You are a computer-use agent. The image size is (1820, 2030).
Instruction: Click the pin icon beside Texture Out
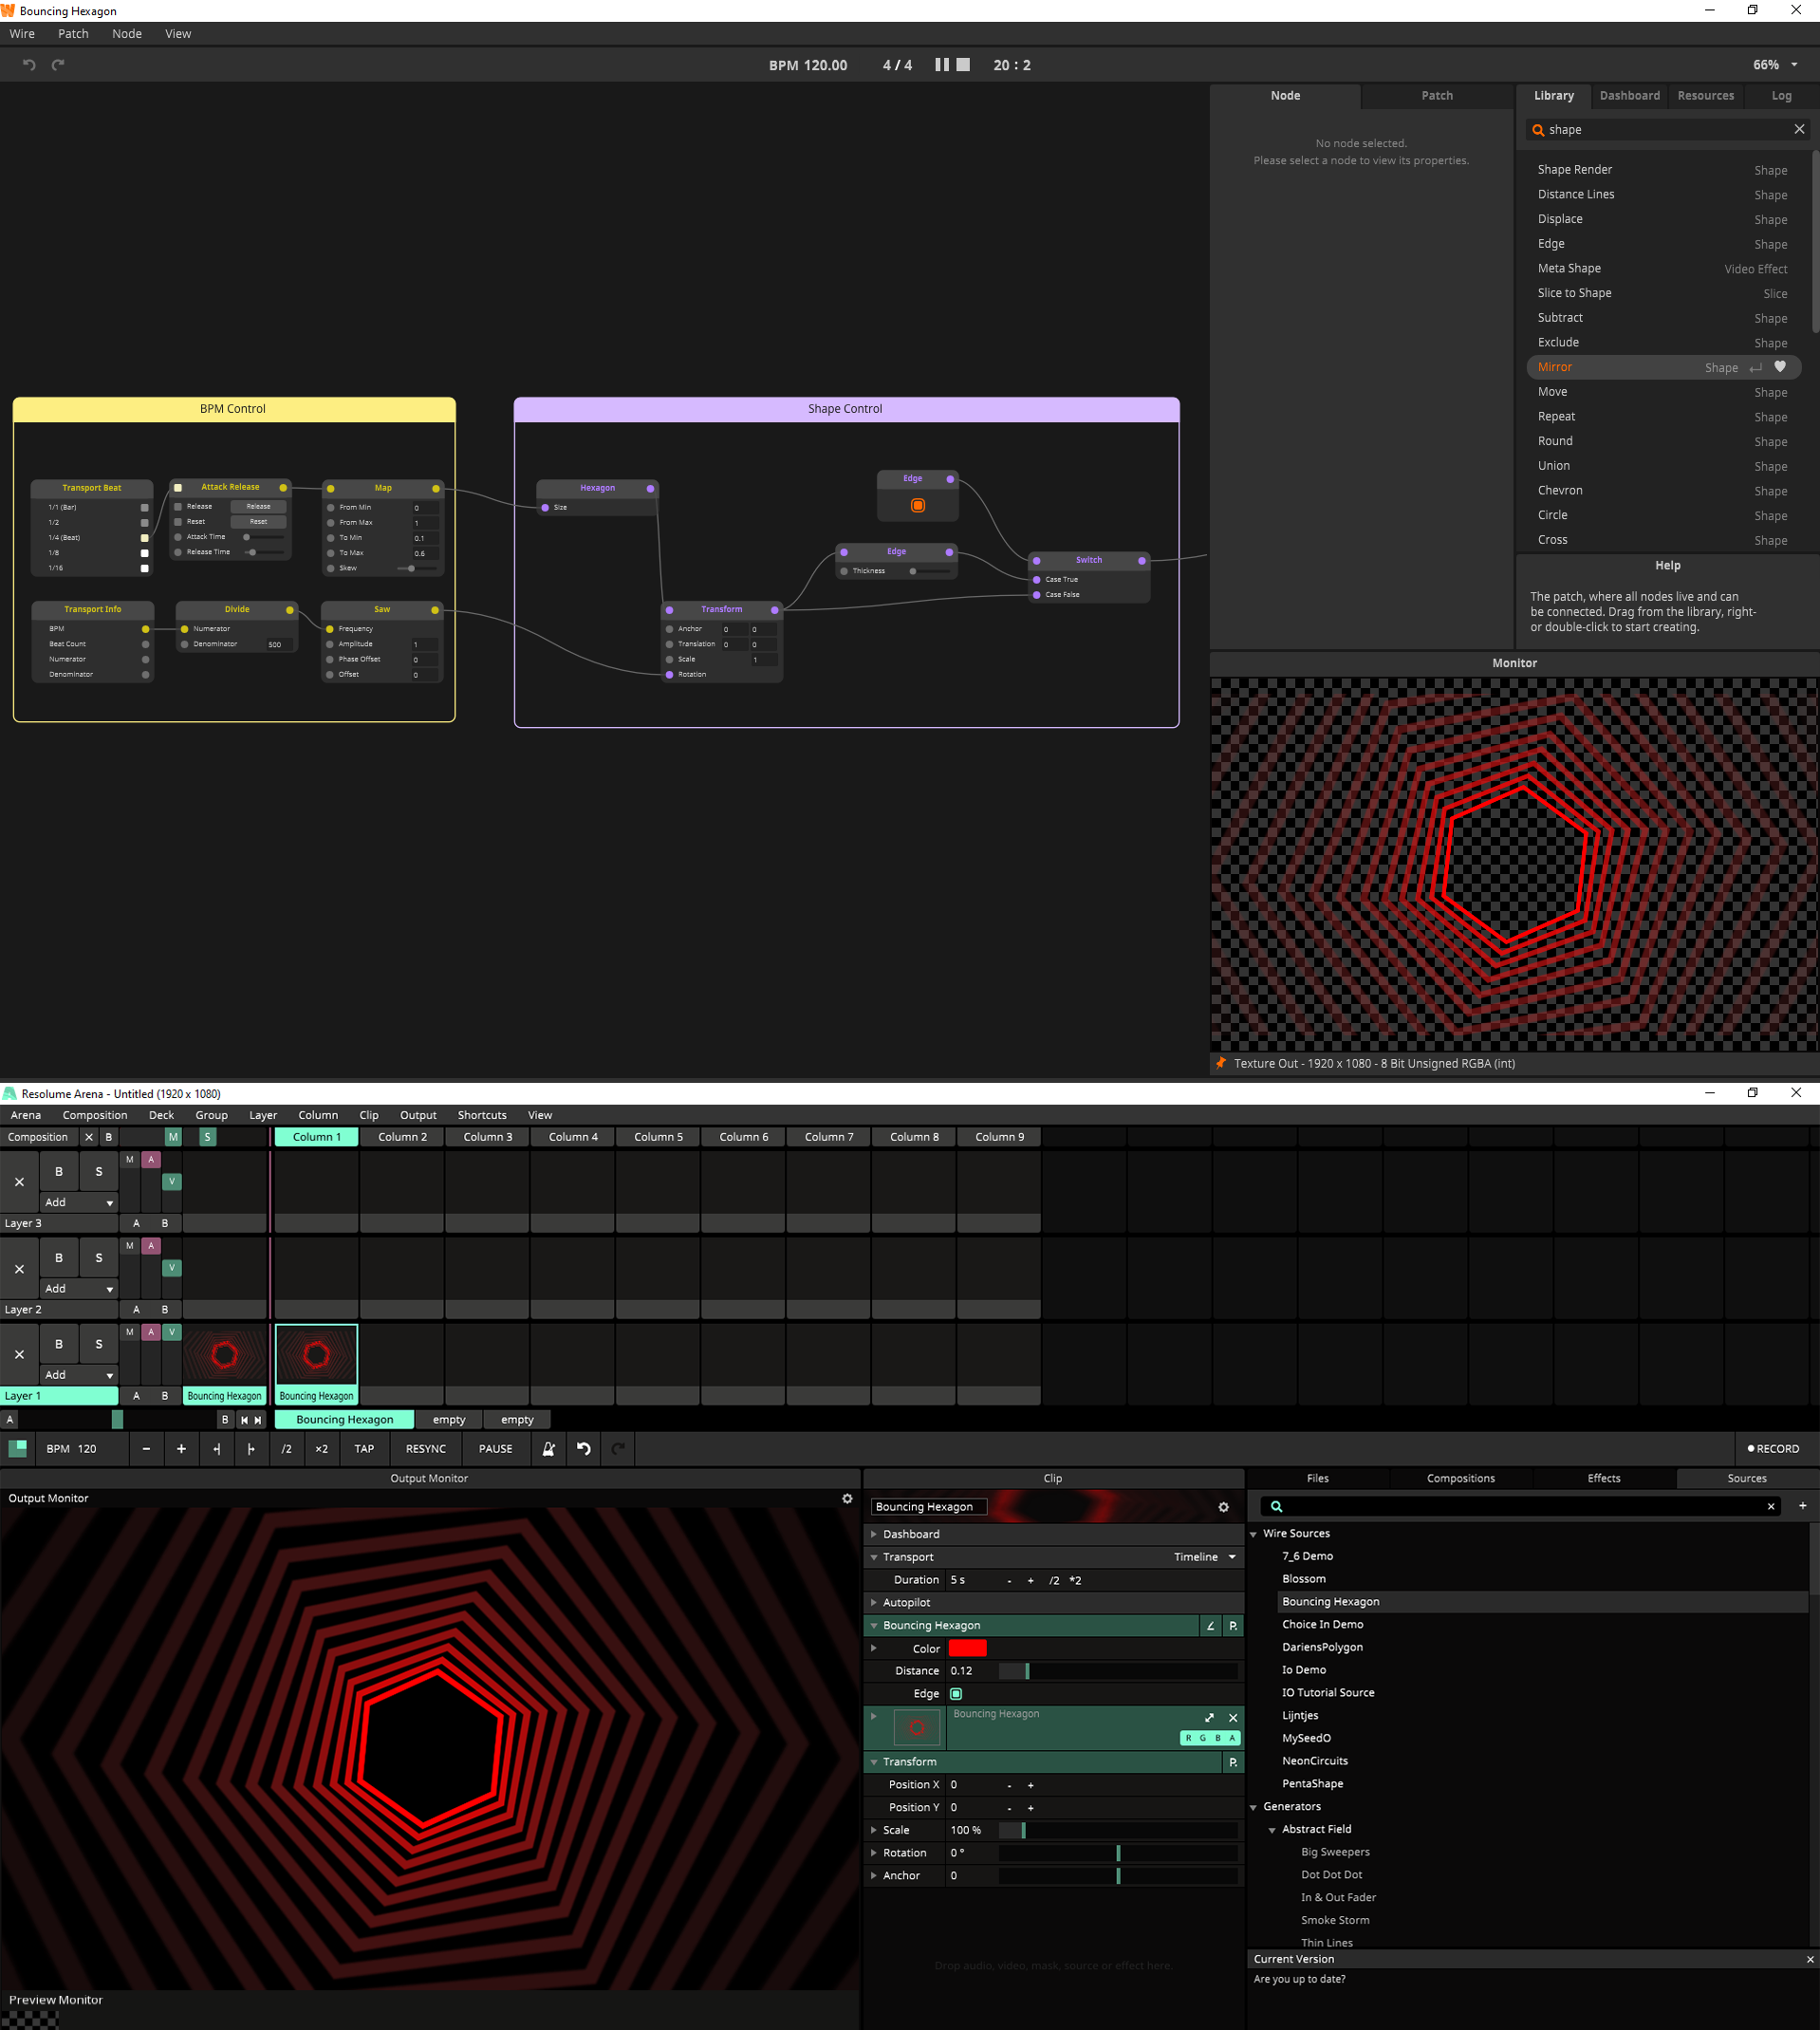click(1221, 1063)
